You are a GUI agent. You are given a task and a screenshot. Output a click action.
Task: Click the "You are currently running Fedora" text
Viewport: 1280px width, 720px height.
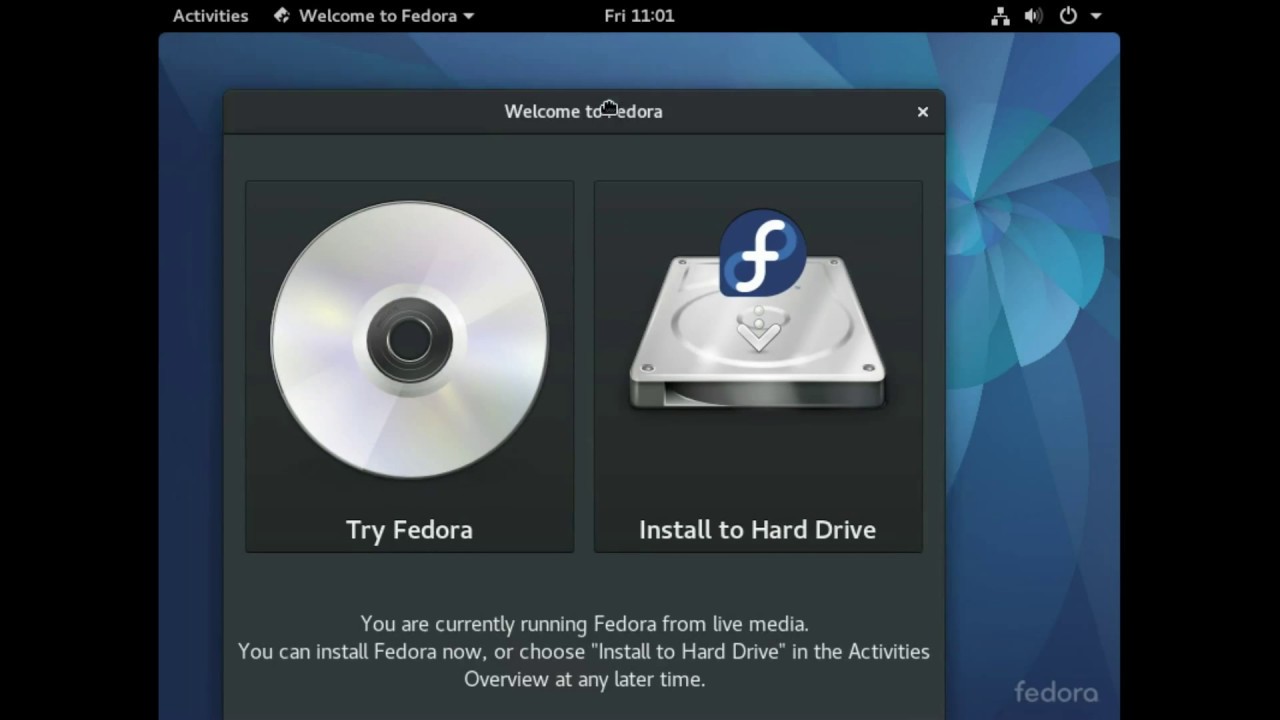point(584,624)
